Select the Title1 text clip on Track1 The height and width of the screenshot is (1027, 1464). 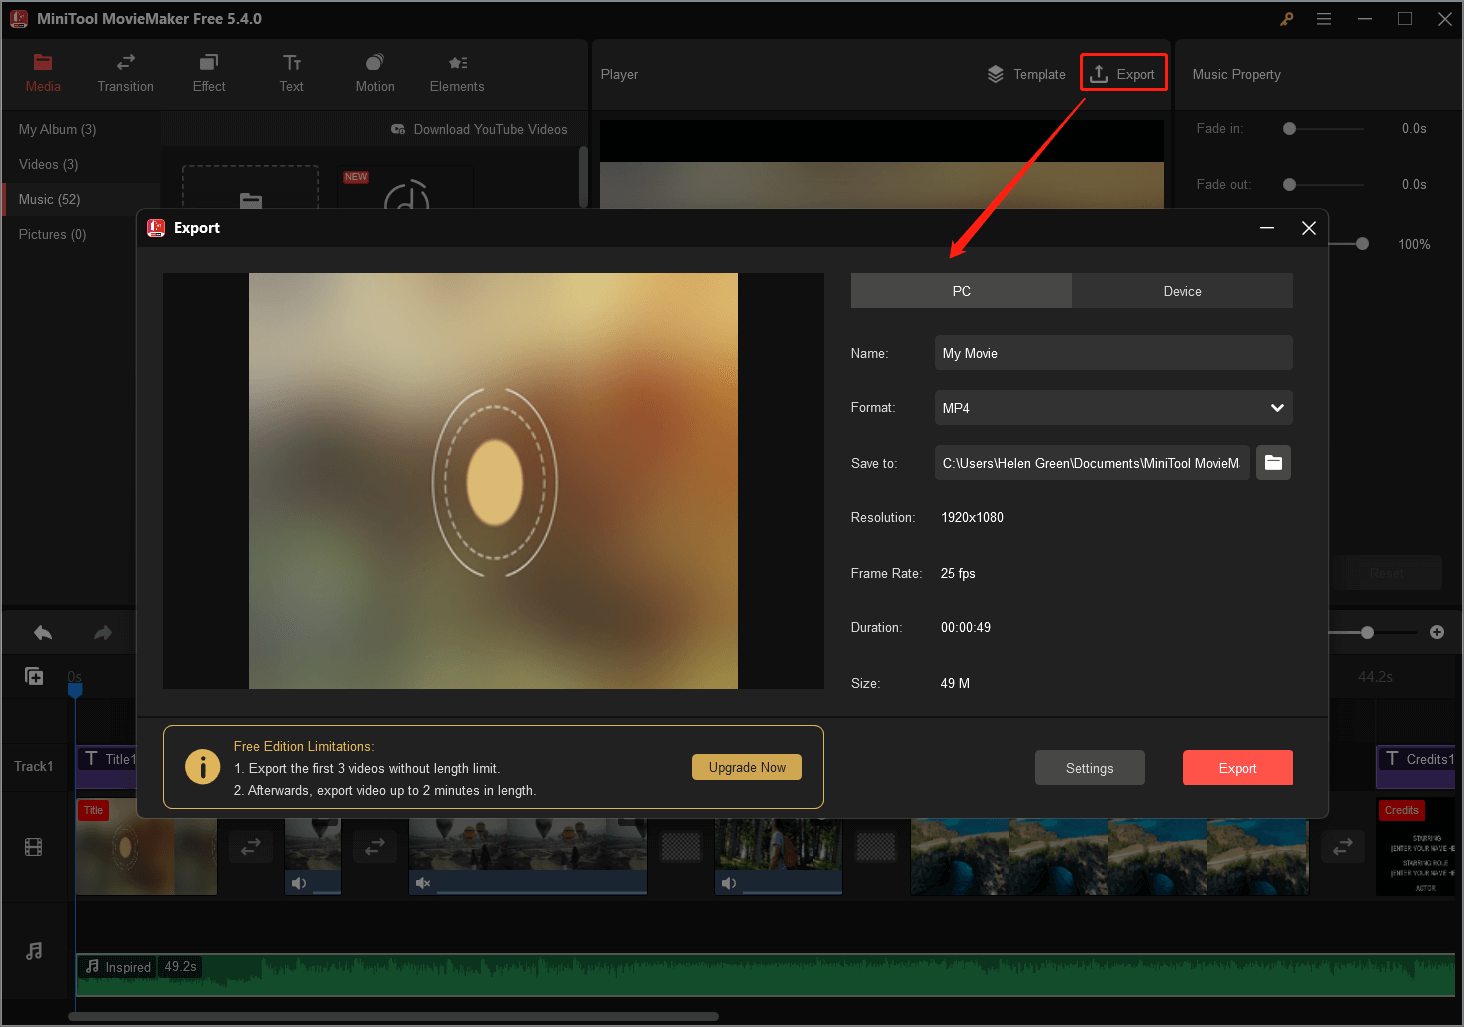[107, 766]
